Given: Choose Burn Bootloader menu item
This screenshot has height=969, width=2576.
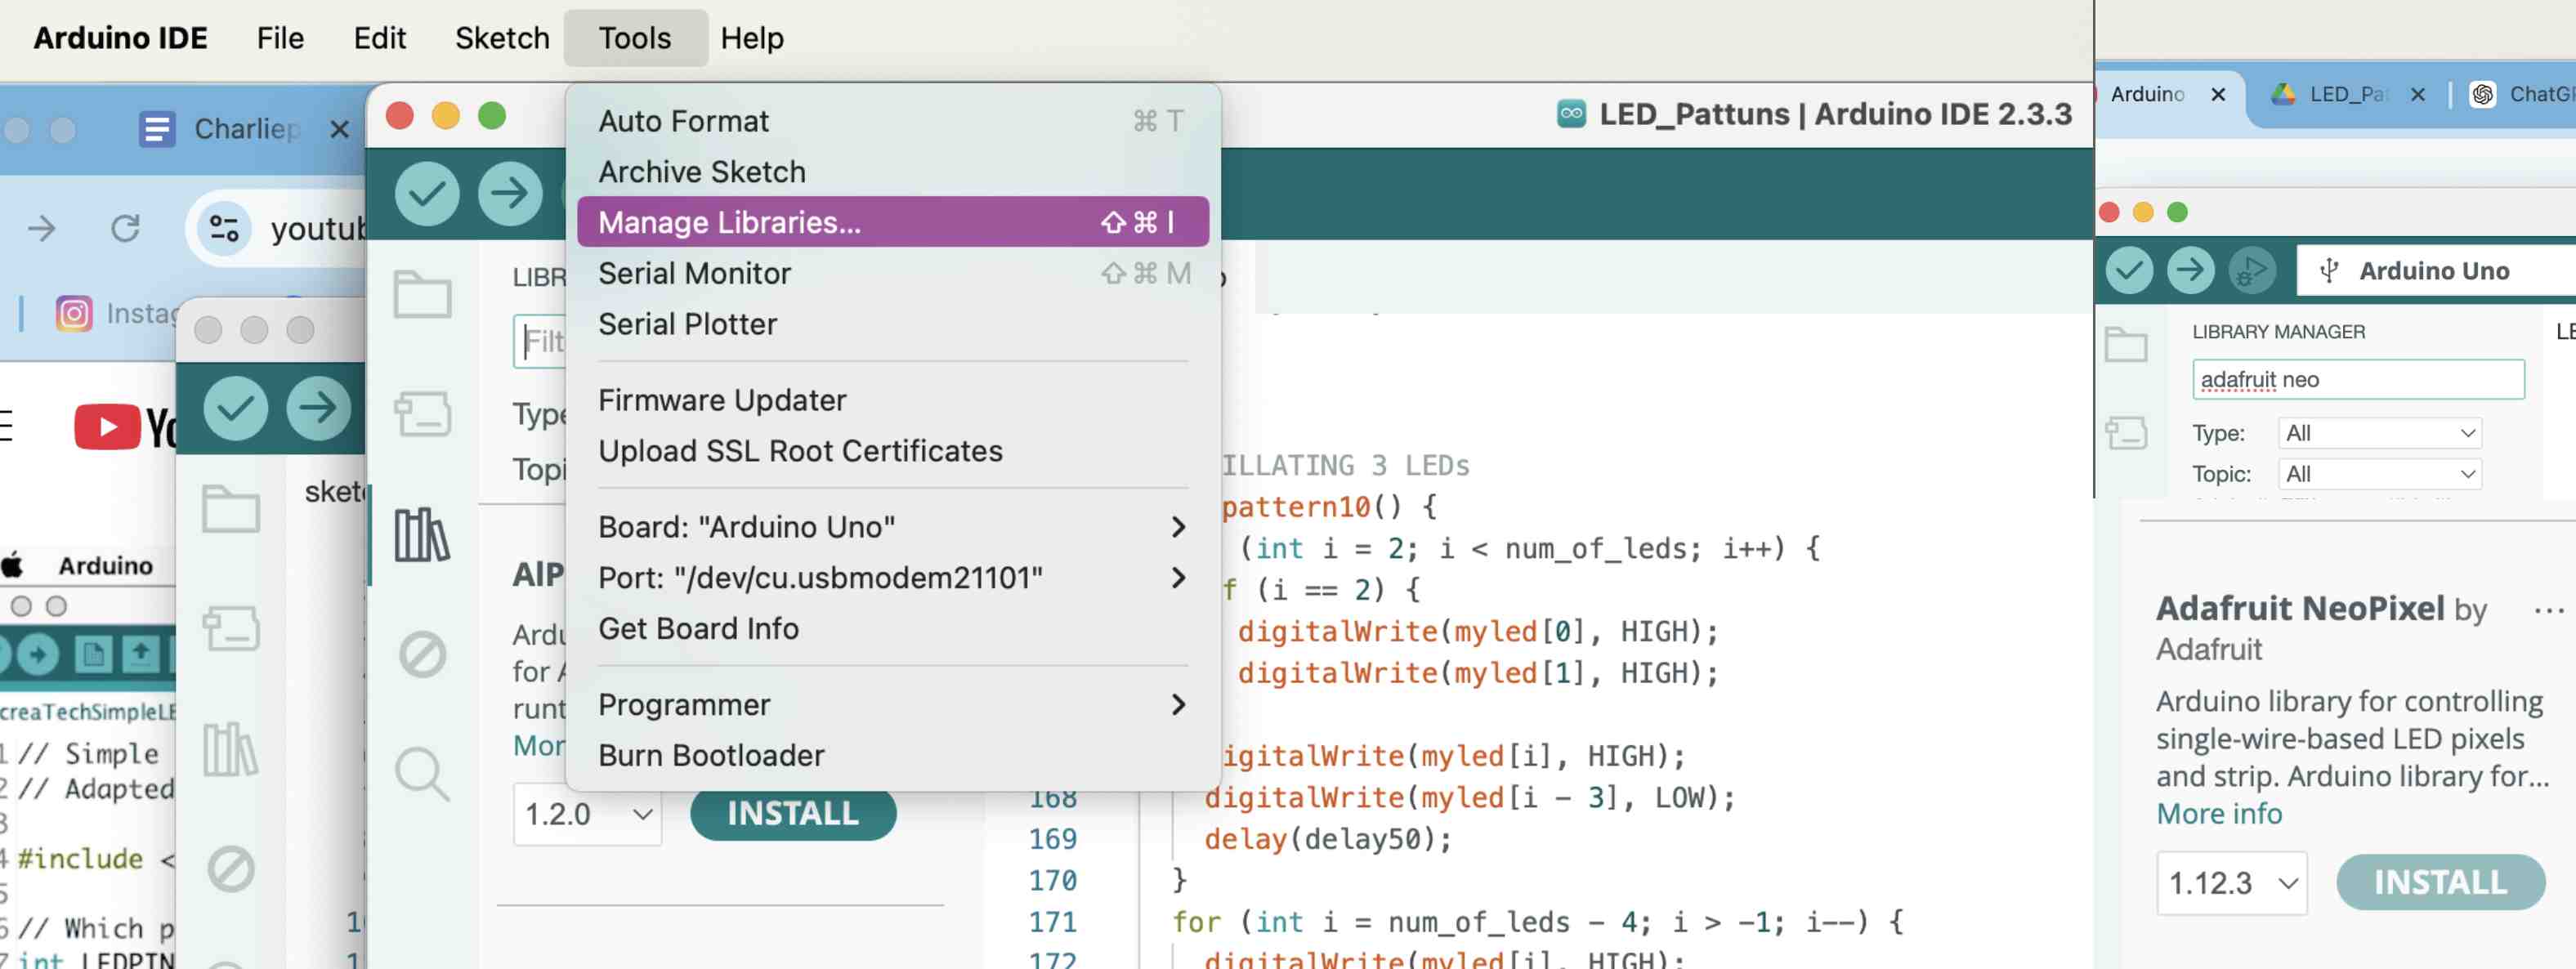Looking at the screenshot, I should [x=892, y=756].
